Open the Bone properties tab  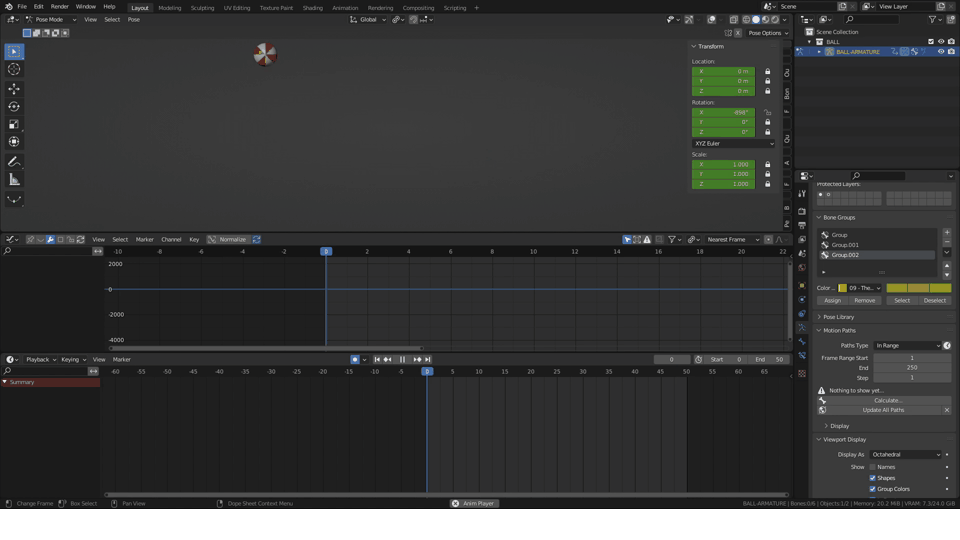click(x=802, y=342)
